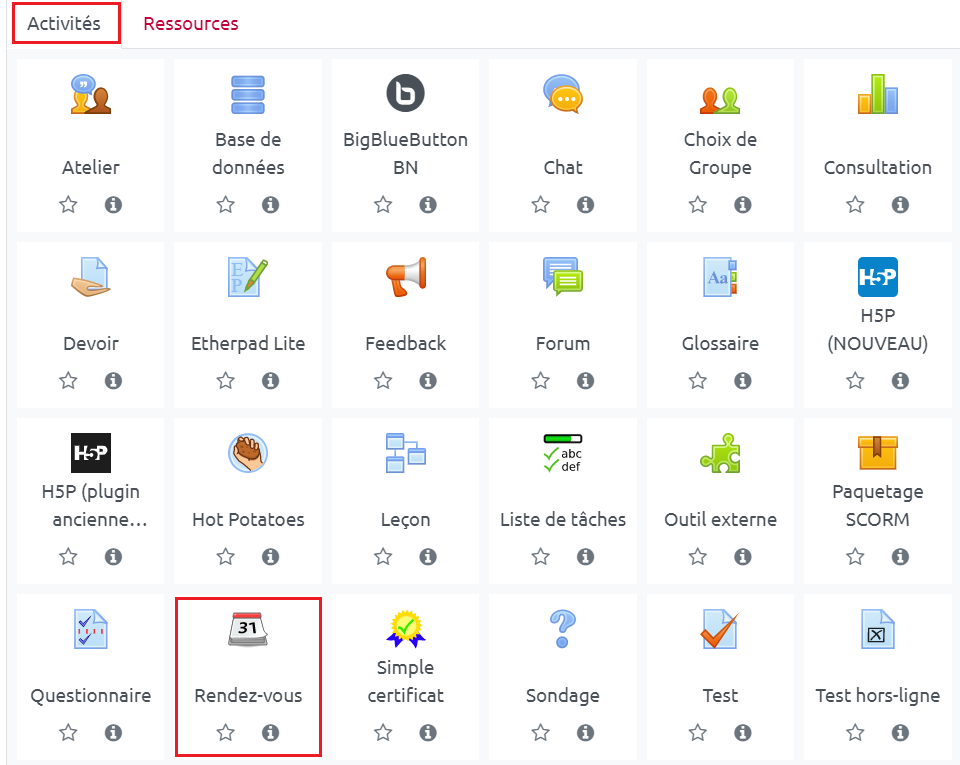
Task: Click the Simple certificat ribbon icon
Action: point(405,629)
